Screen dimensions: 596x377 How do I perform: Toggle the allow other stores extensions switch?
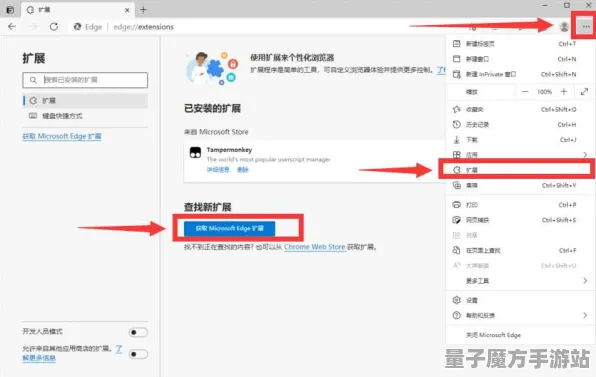tap(138, 354)
